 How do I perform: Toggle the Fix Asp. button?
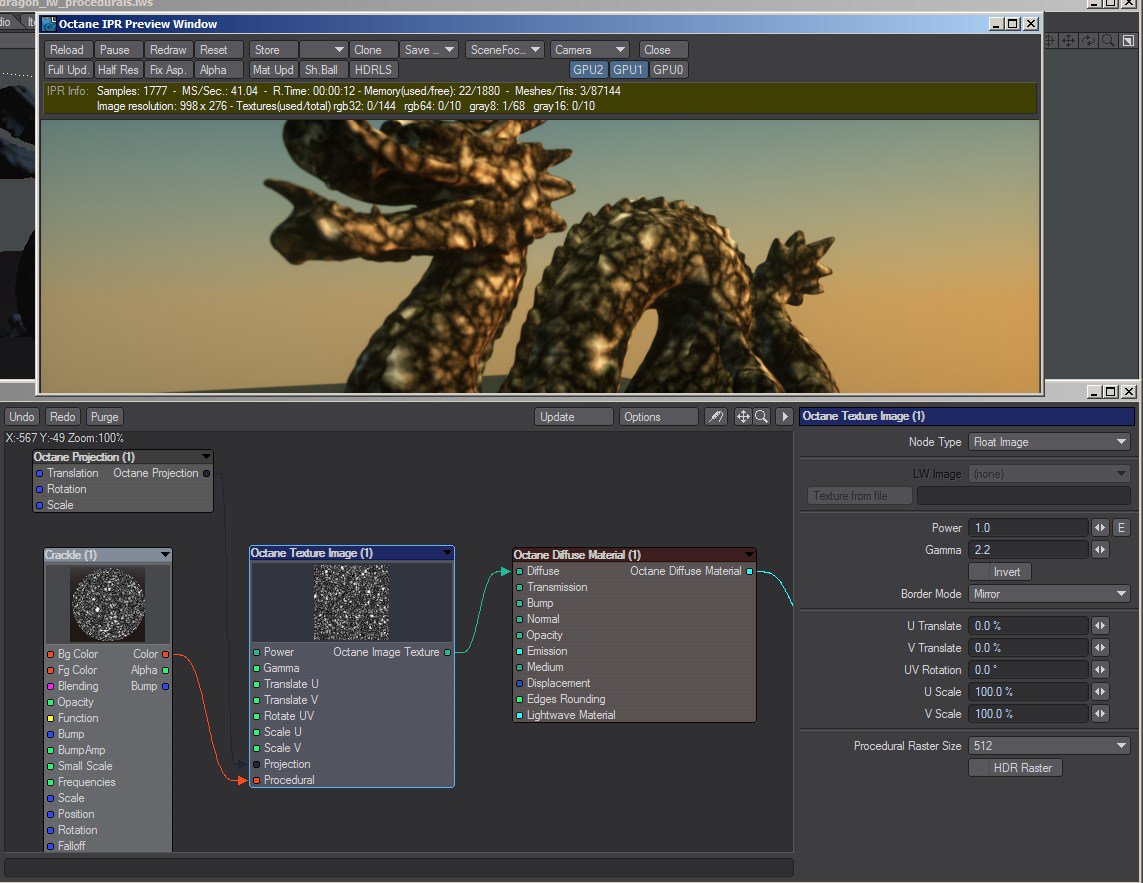click(168, 70)
